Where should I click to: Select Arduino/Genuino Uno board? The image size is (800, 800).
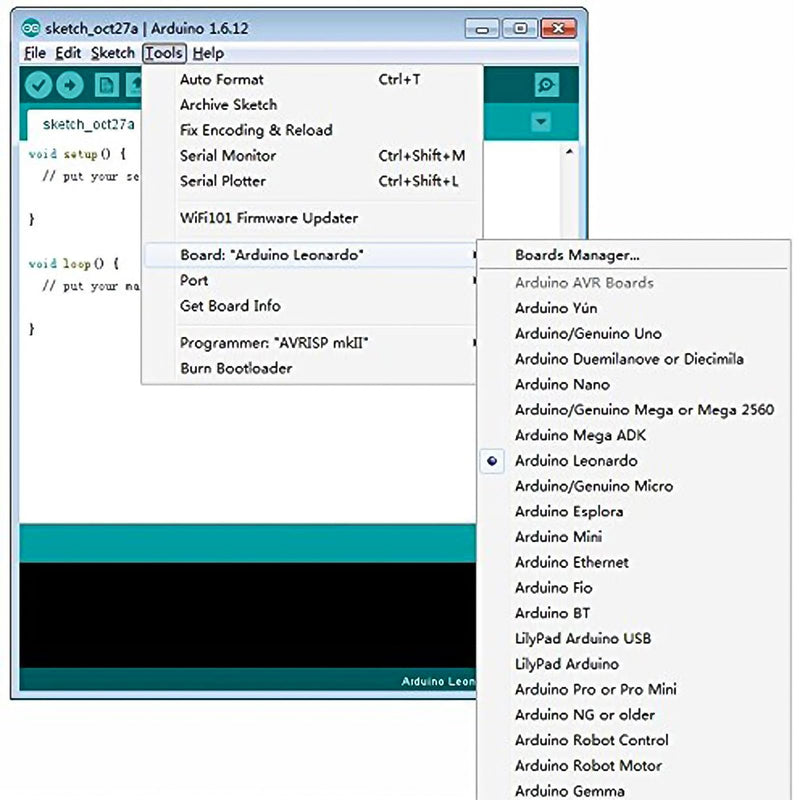click(588, 333)
